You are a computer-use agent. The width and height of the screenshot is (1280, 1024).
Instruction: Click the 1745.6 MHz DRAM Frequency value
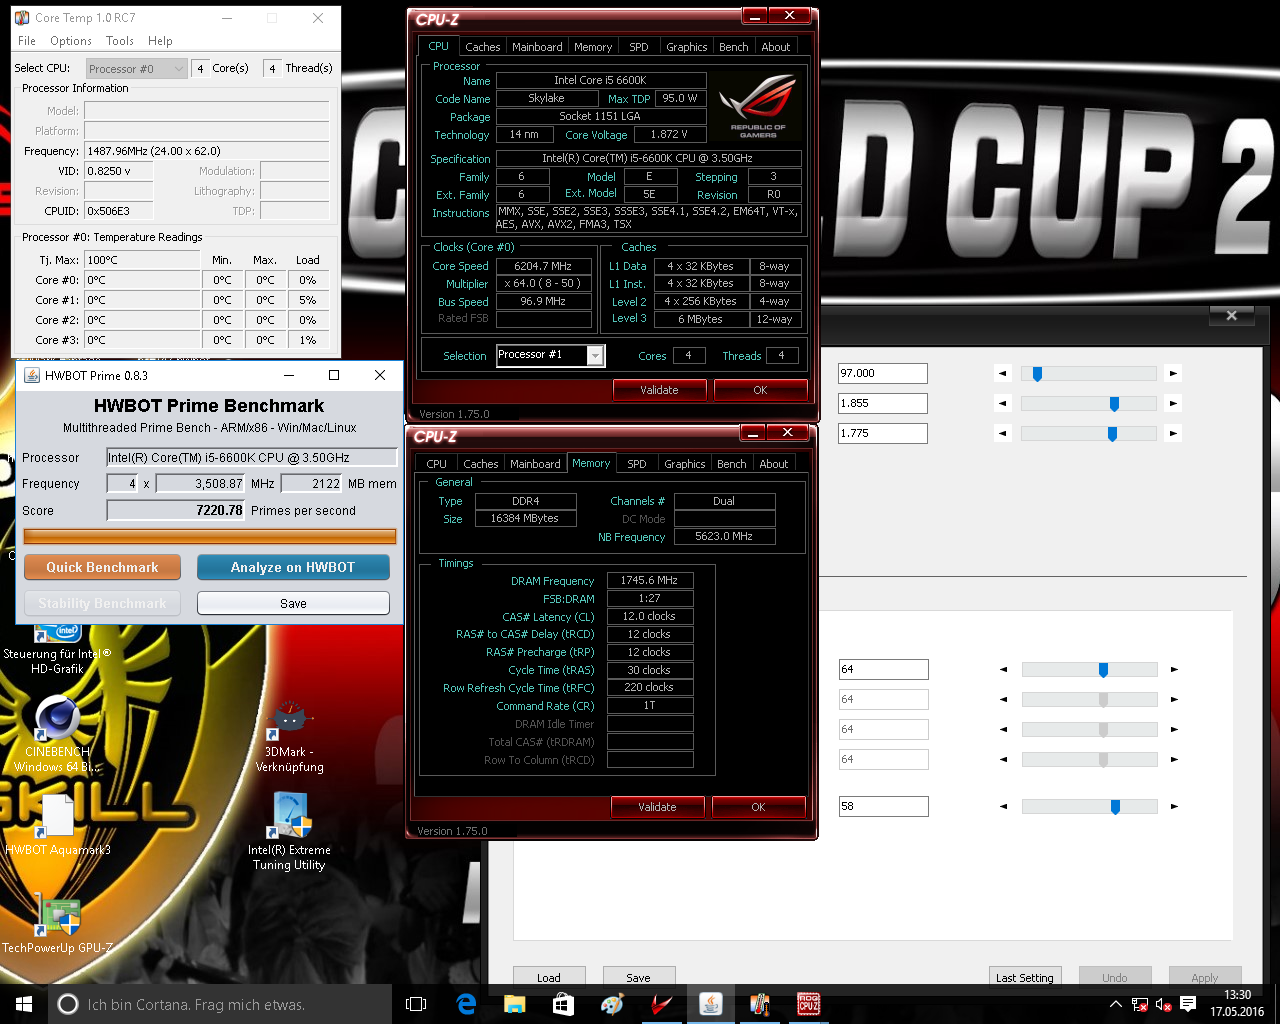click(649, 580)
